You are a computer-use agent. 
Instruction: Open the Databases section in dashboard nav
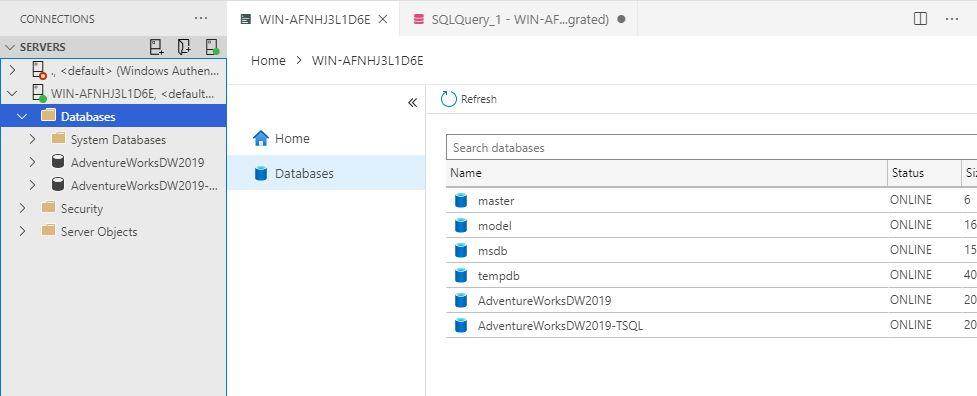tap(326, 173)
